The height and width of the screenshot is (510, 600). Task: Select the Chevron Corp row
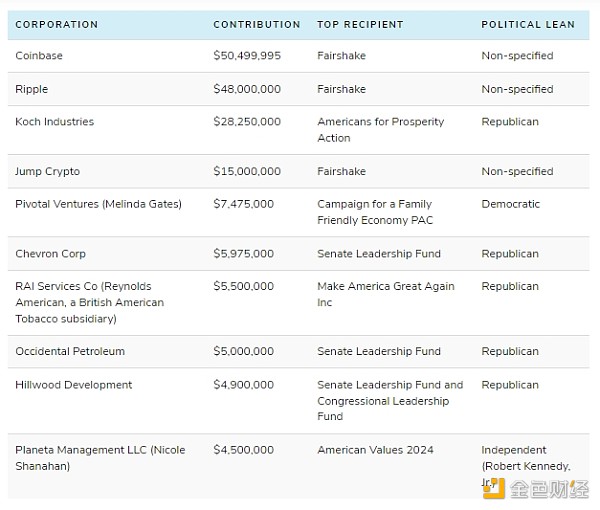pos(51,254)
